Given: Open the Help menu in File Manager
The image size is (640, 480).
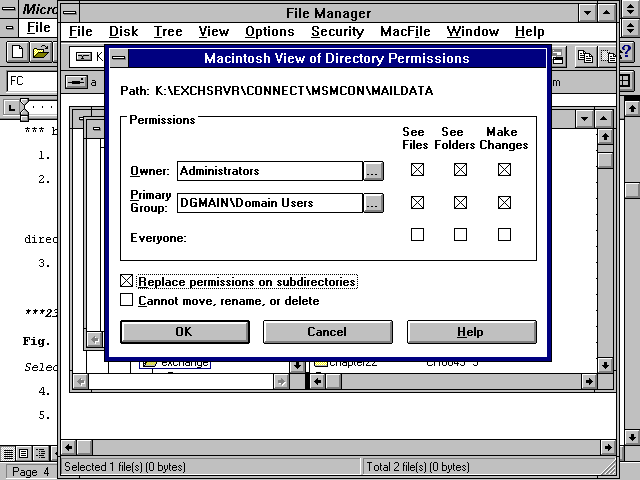Looking at the screenshot, I should tap(529, 31).
